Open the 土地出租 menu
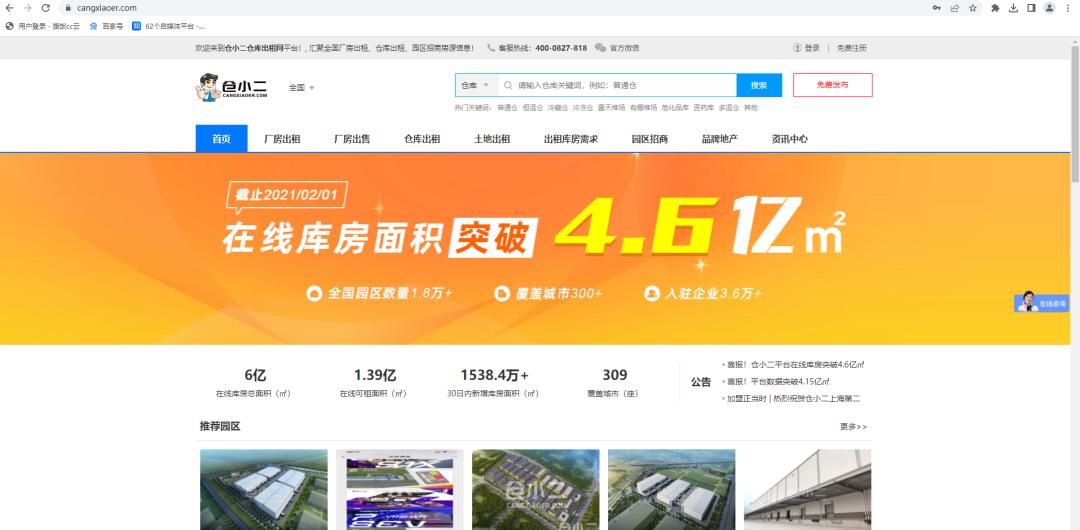This screenshot has width=1080, height=530. 492,139
